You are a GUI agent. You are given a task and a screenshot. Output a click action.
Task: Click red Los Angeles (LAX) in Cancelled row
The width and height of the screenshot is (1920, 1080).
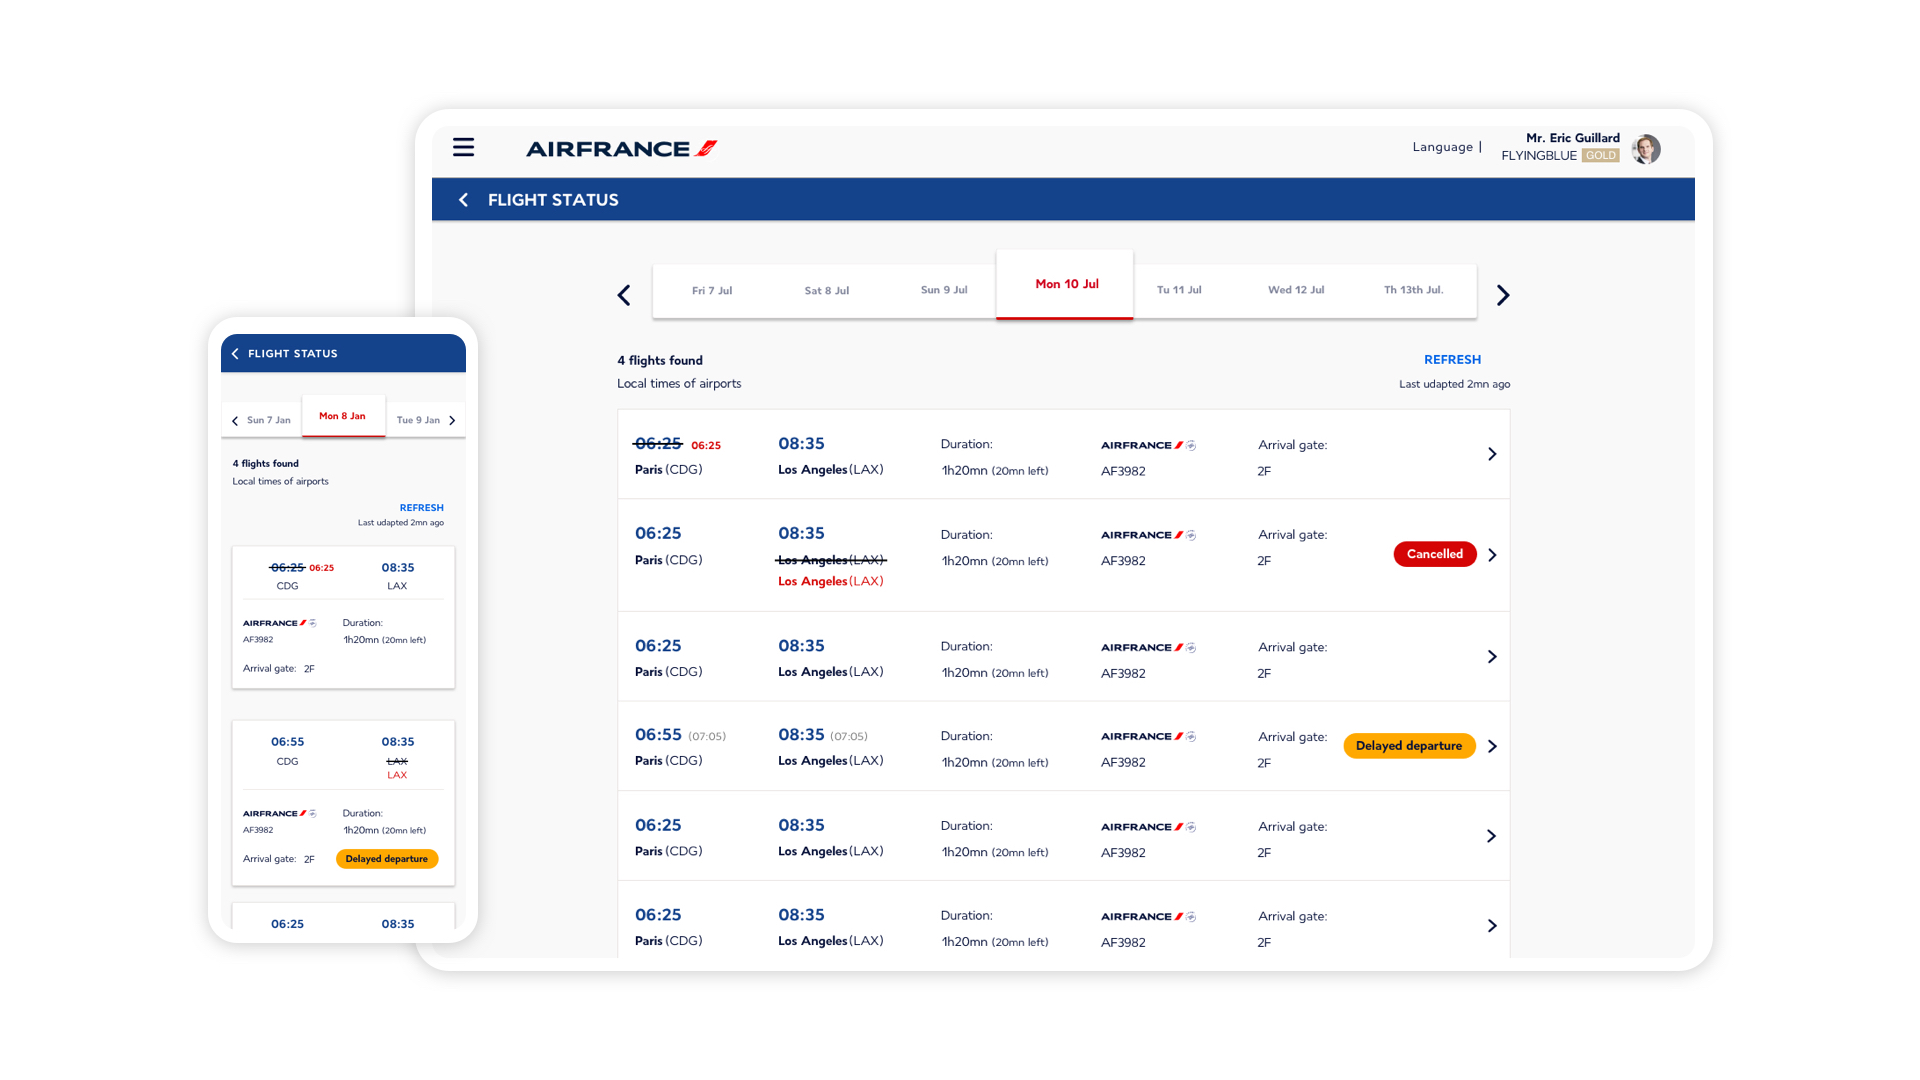831,582
